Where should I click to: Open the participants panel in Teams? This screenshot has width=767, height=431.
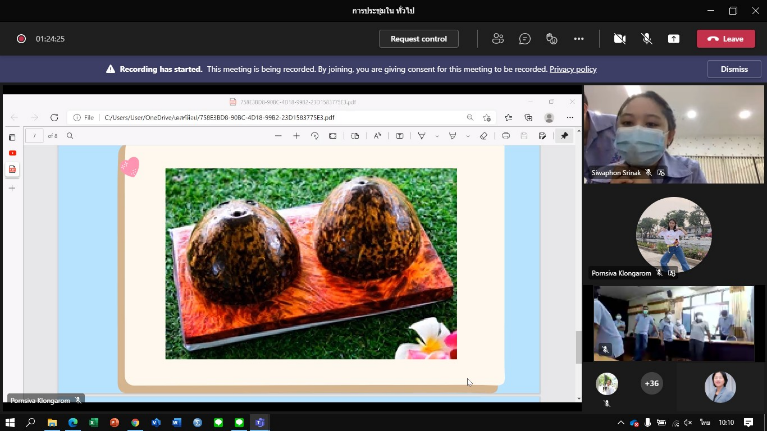pyautogui.click(x=497, y=39)
